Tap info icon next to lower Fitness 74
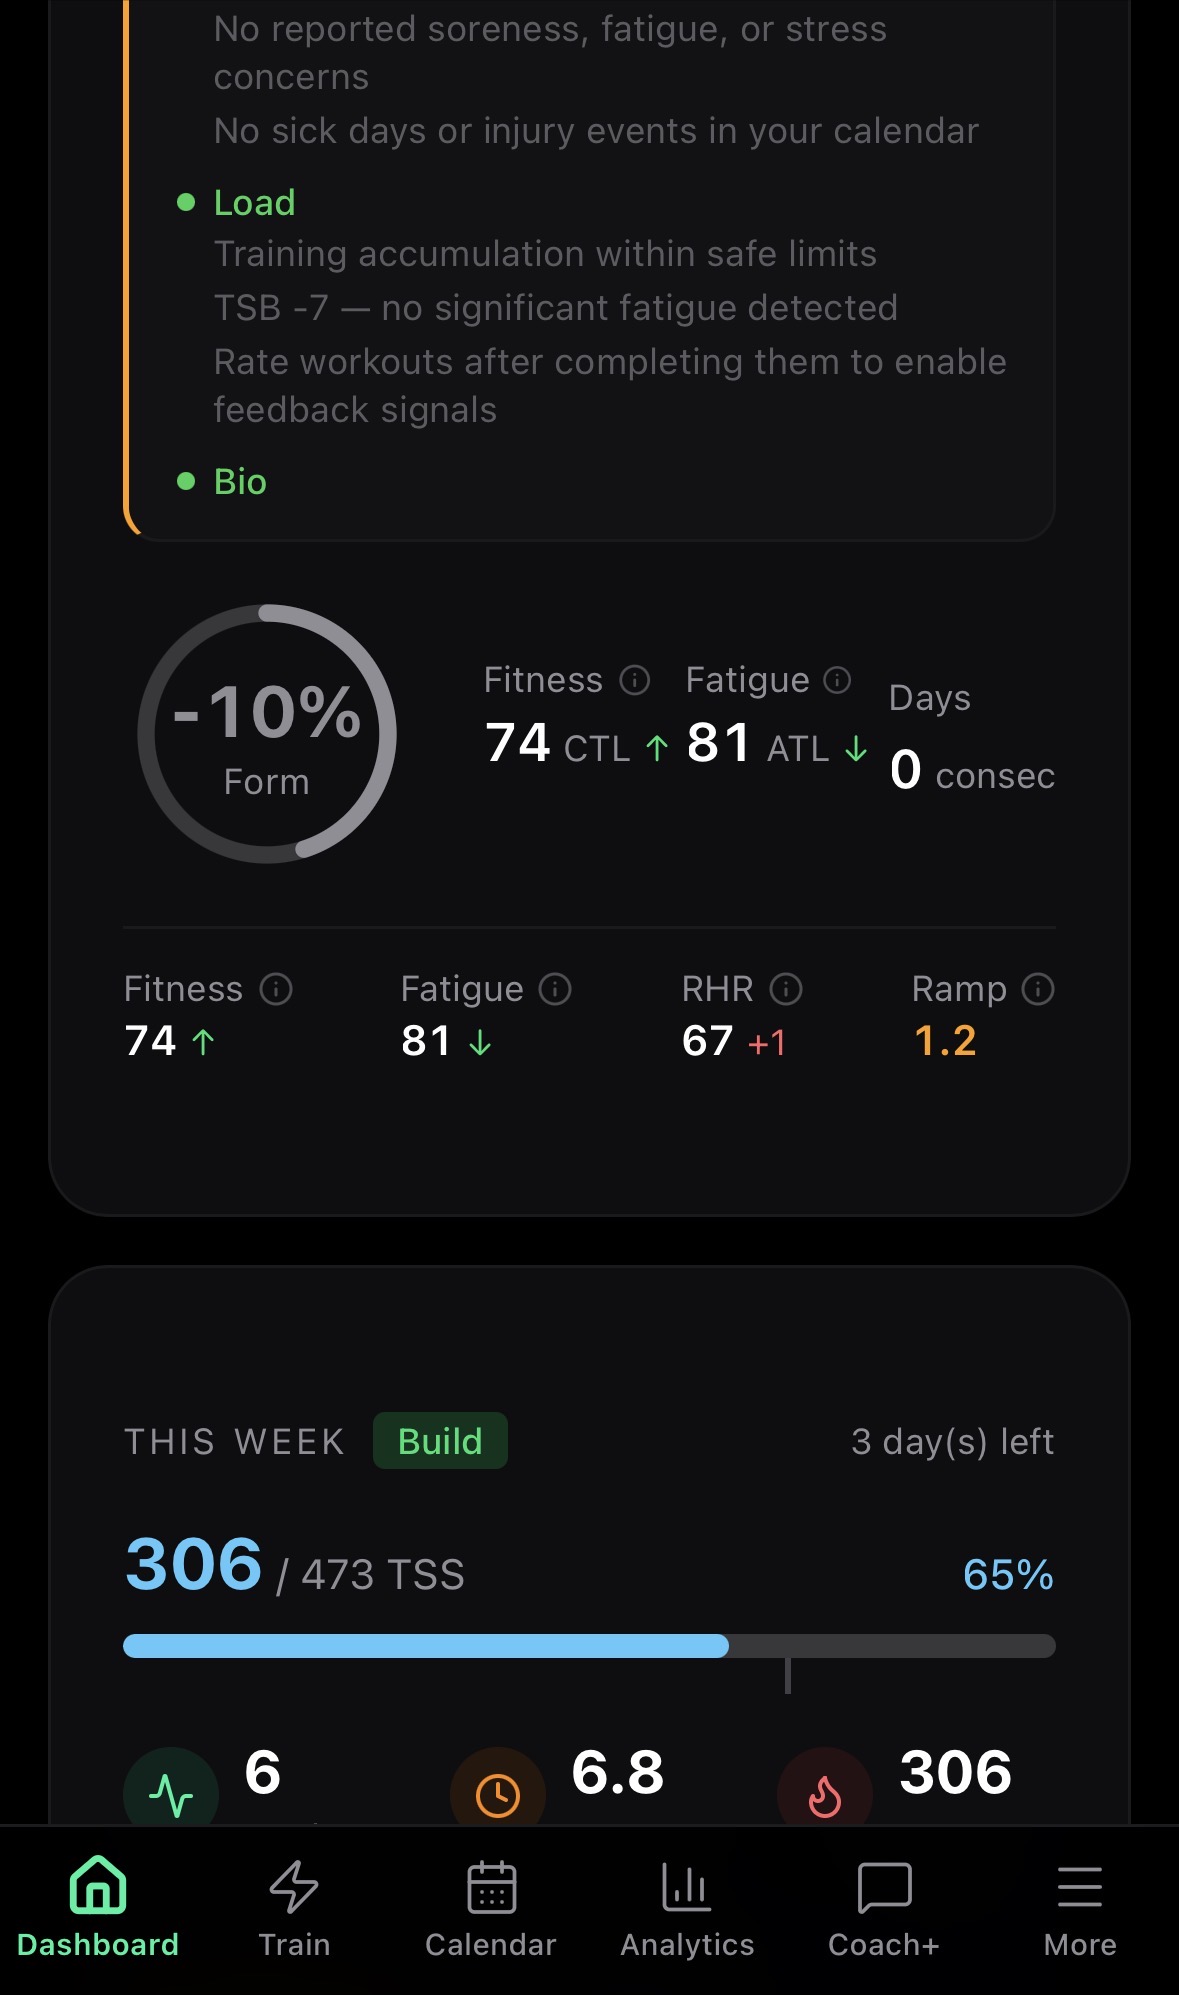Viewport: 1179px width, 1995px height. (x=276, y=989)
